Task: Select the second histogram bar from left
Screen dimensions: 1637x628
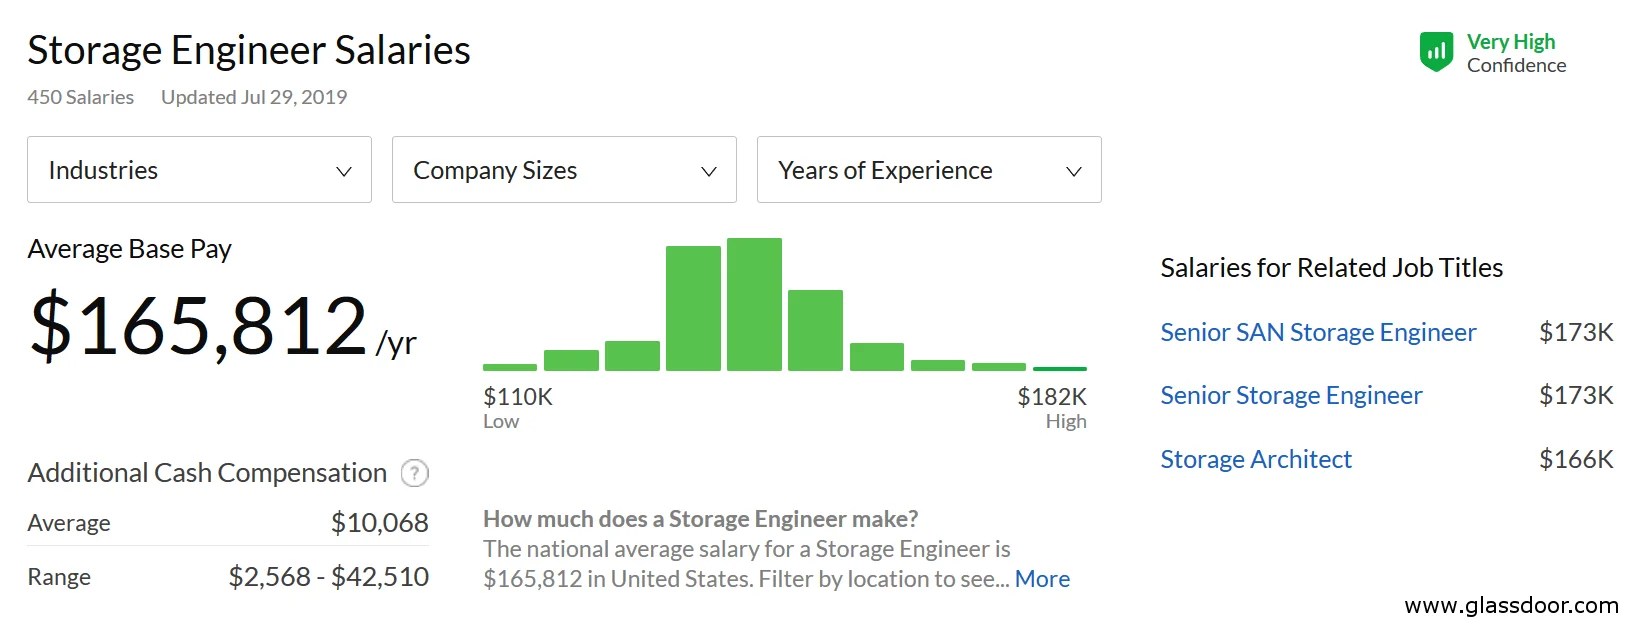Action: 571,358
